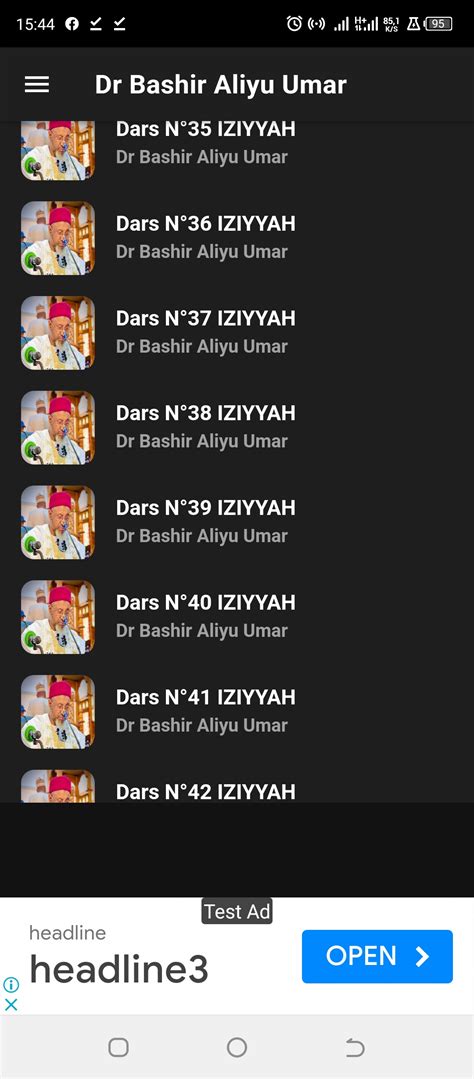Tap Dars N°42 IZIYYAH title

pyautogui.click(x=206, y=791)
